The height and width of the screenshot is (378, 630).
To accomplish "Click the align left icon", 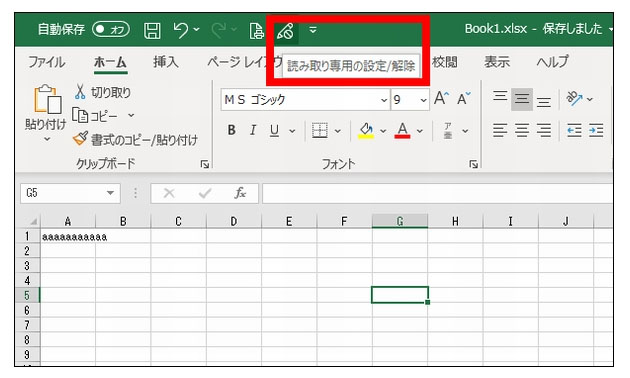I will click(x=500, y=131).
